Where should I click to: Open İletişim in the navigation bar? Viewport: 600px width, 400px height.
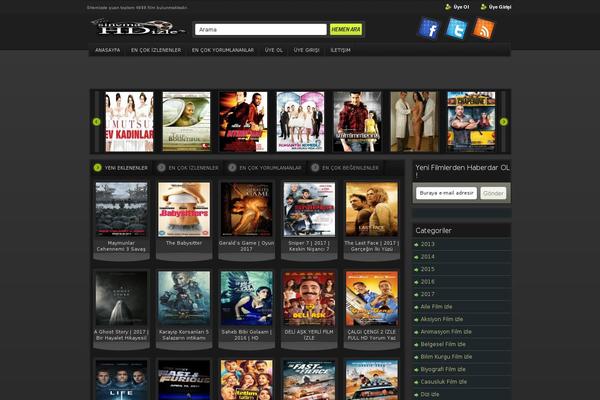coord(340,50)
